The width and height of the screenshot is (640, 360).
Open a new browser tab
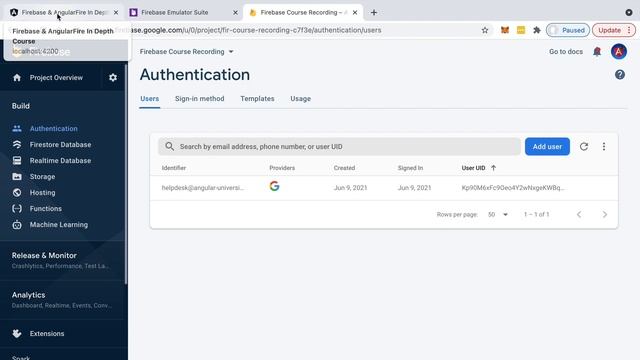tap(373, 13)
